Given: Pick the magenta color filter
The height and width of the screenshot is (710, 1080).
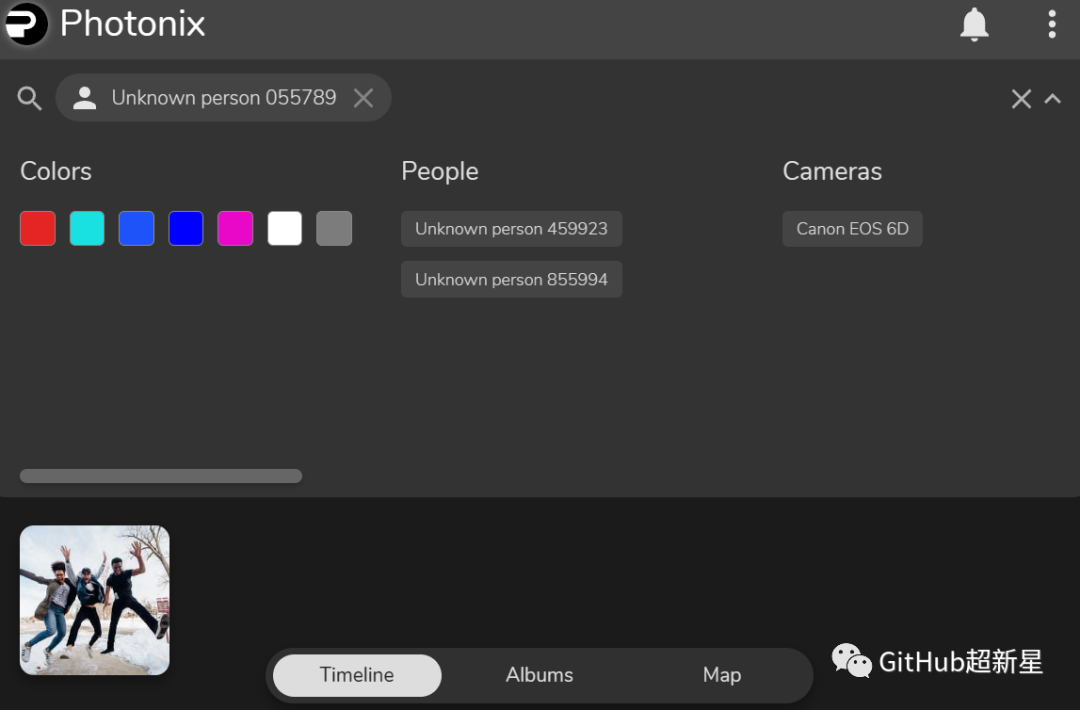Looking at the screenshot, I should click(235, 228).
